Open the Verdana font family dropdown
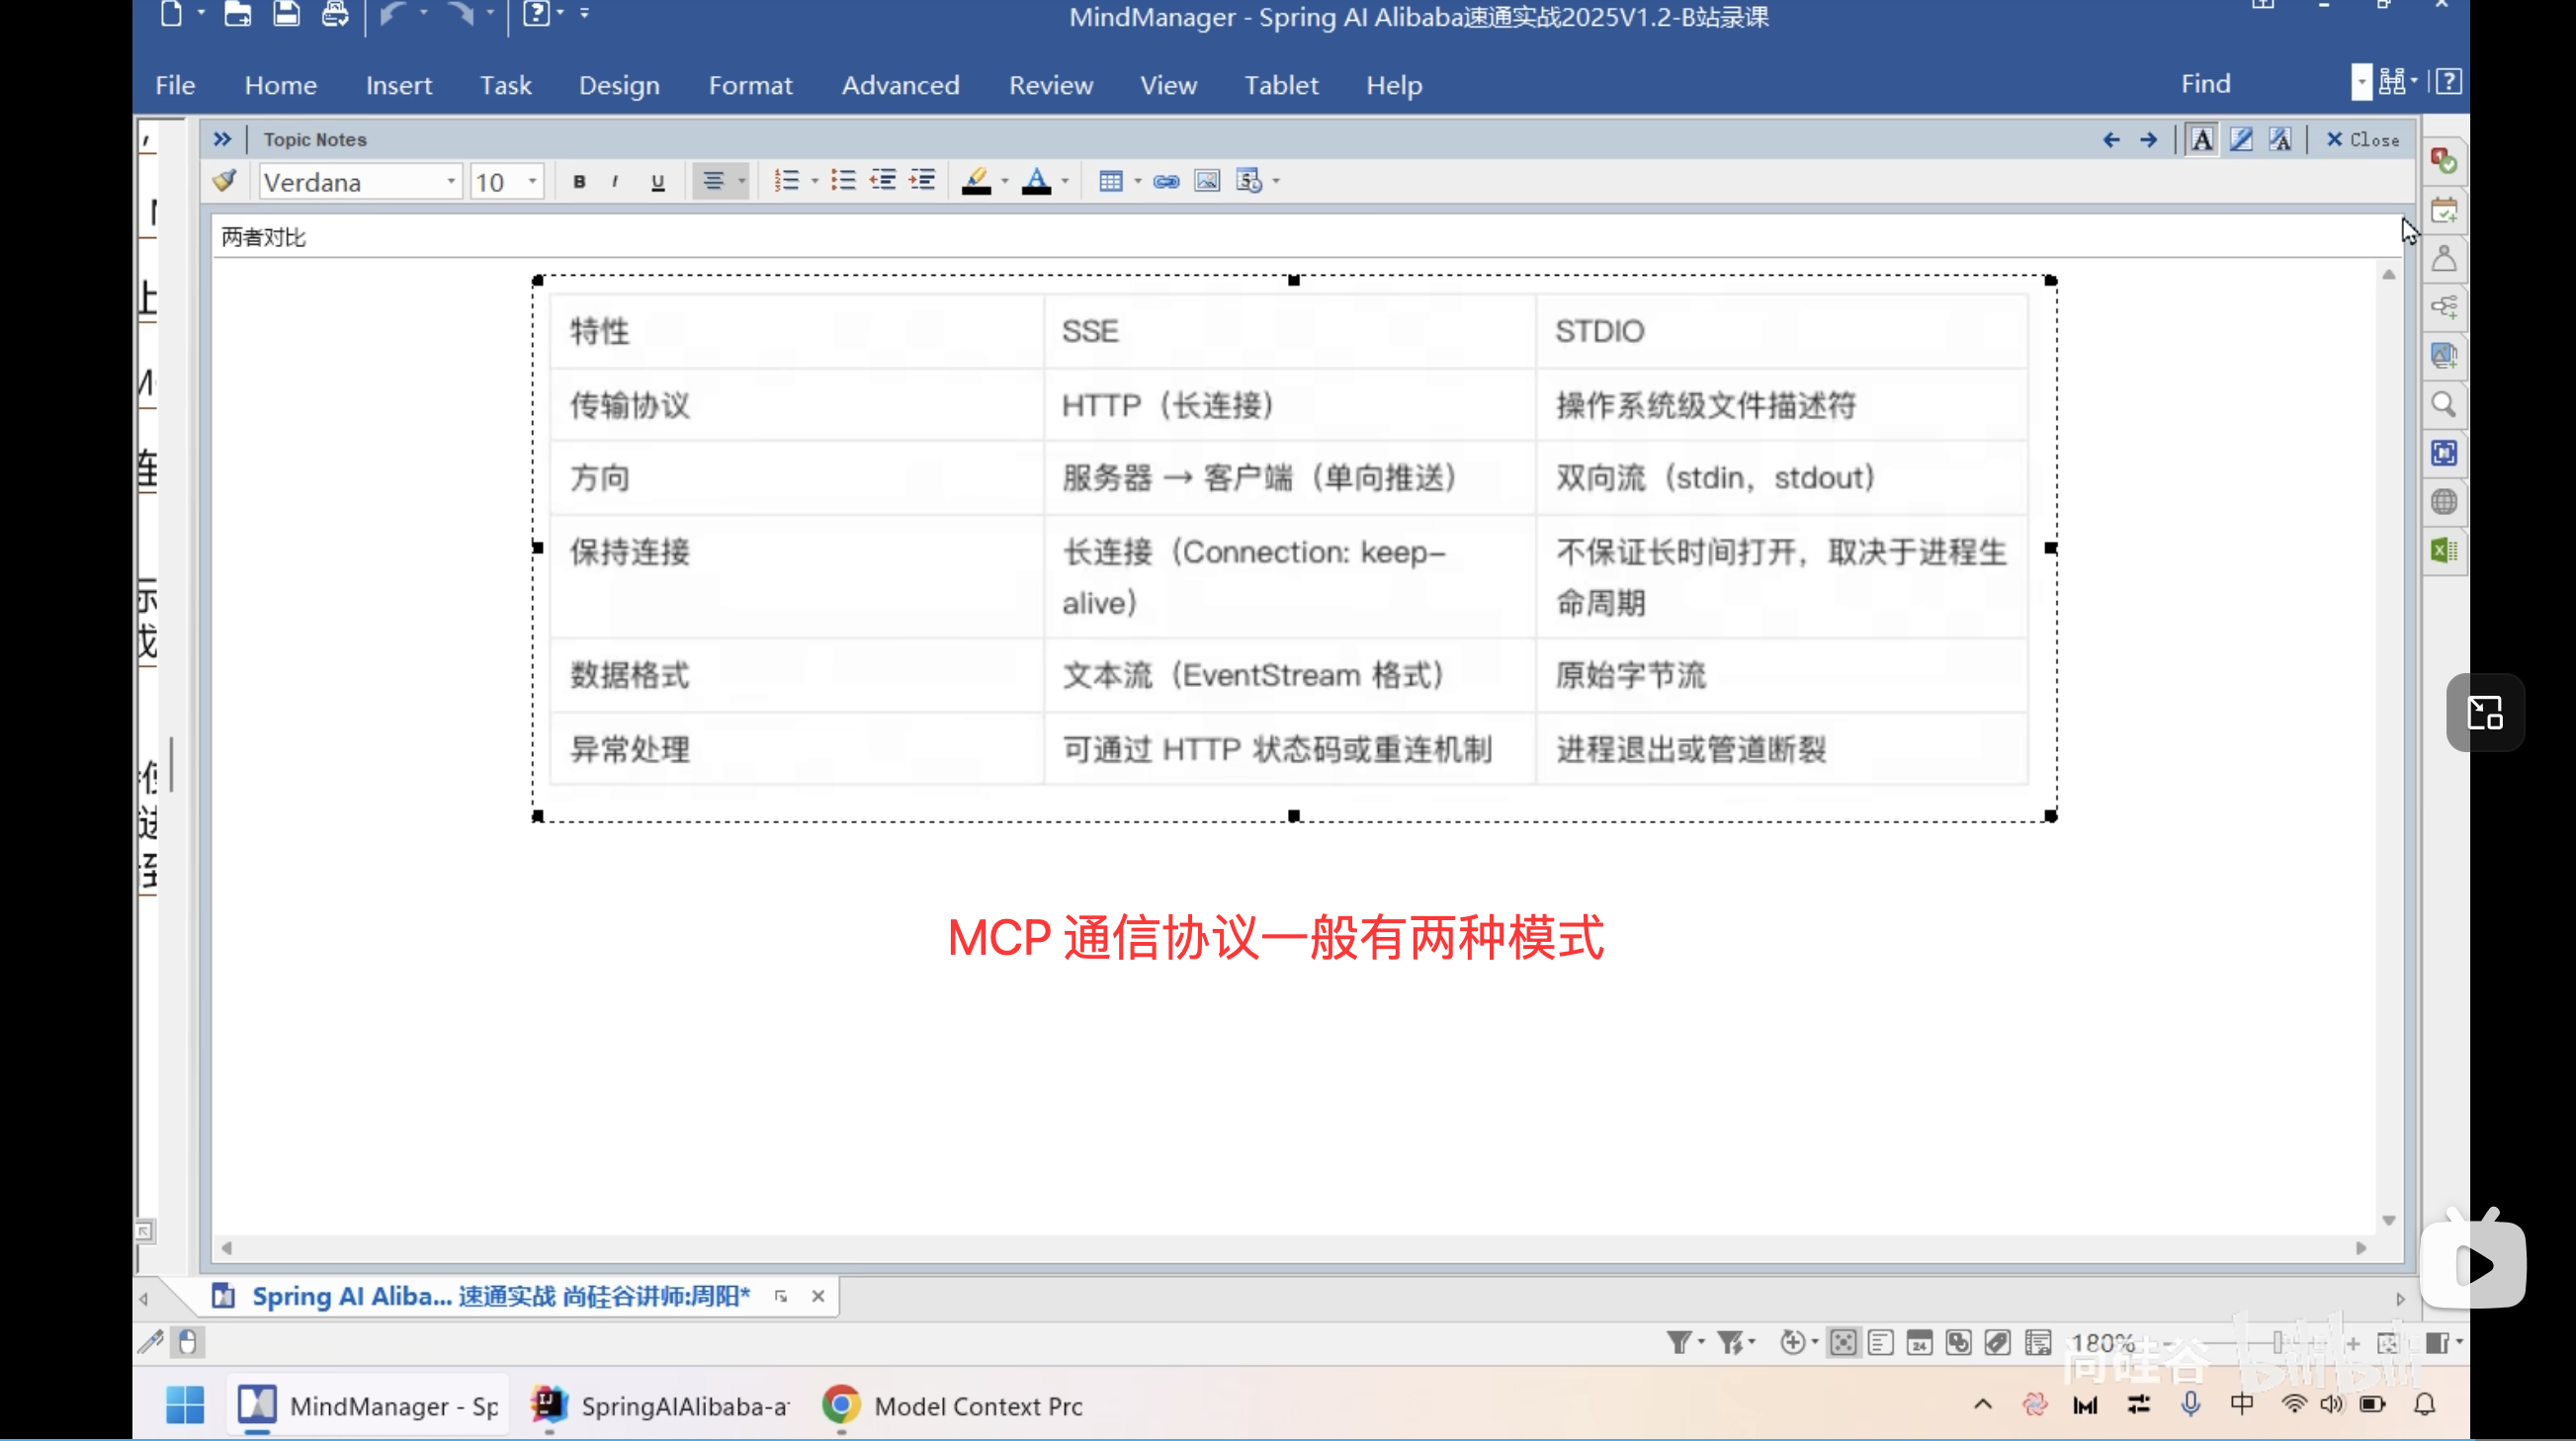2576x1441 pixels. coord(451,182)
